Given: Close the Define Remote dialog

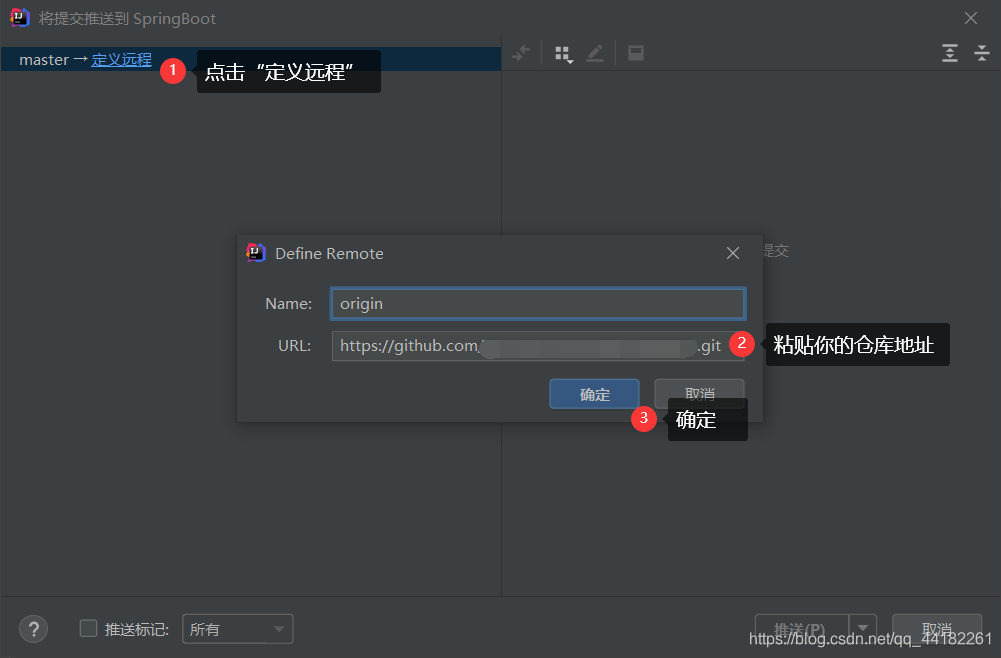Looking at the screenshot, I should coord(733,253).
